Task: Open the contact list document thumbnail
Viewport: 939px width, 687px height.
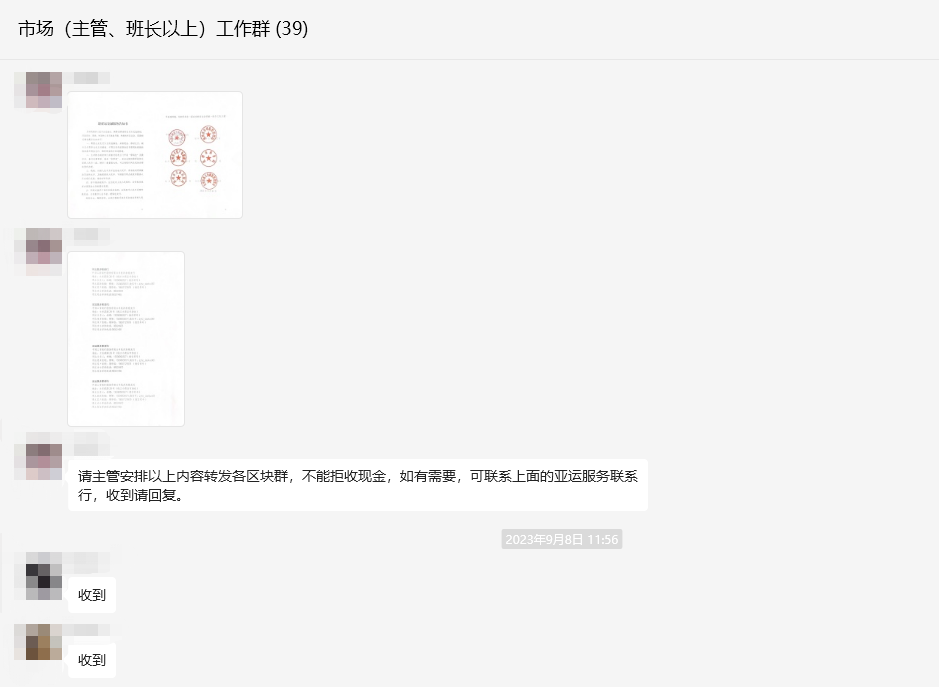Action: (x=125, y=338)
